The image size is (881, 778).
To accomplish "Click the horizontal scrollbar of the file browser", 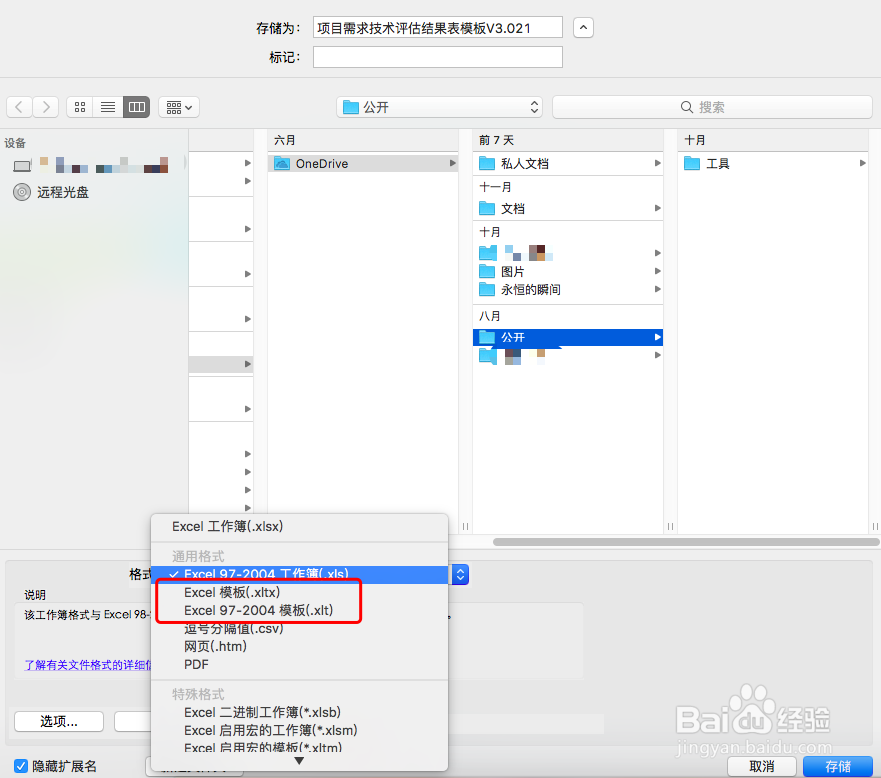I will pos(686,542).
